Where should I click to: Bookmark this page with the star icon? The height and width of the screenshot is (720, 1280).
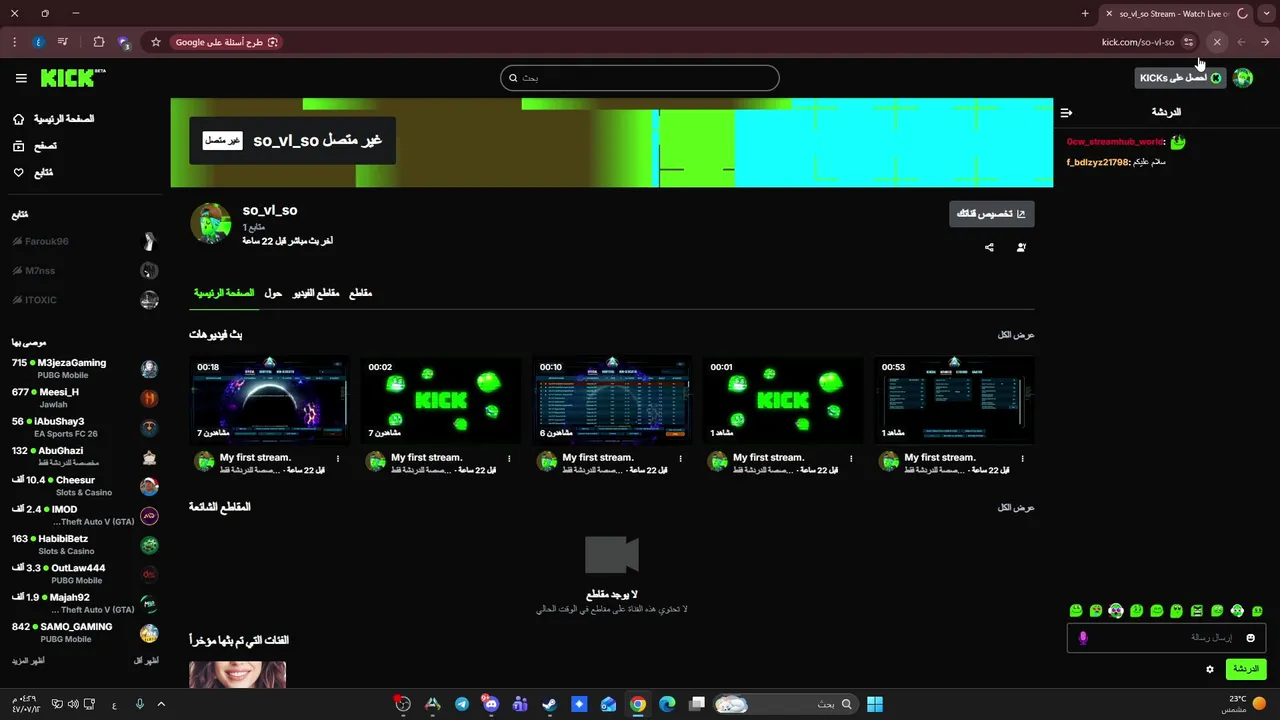point(156,42)
